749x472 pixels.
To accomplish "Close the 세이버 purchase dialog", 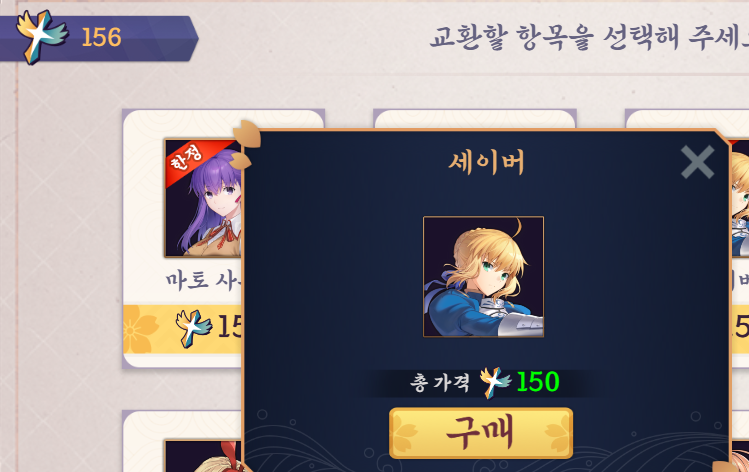I will pos(697,162).
